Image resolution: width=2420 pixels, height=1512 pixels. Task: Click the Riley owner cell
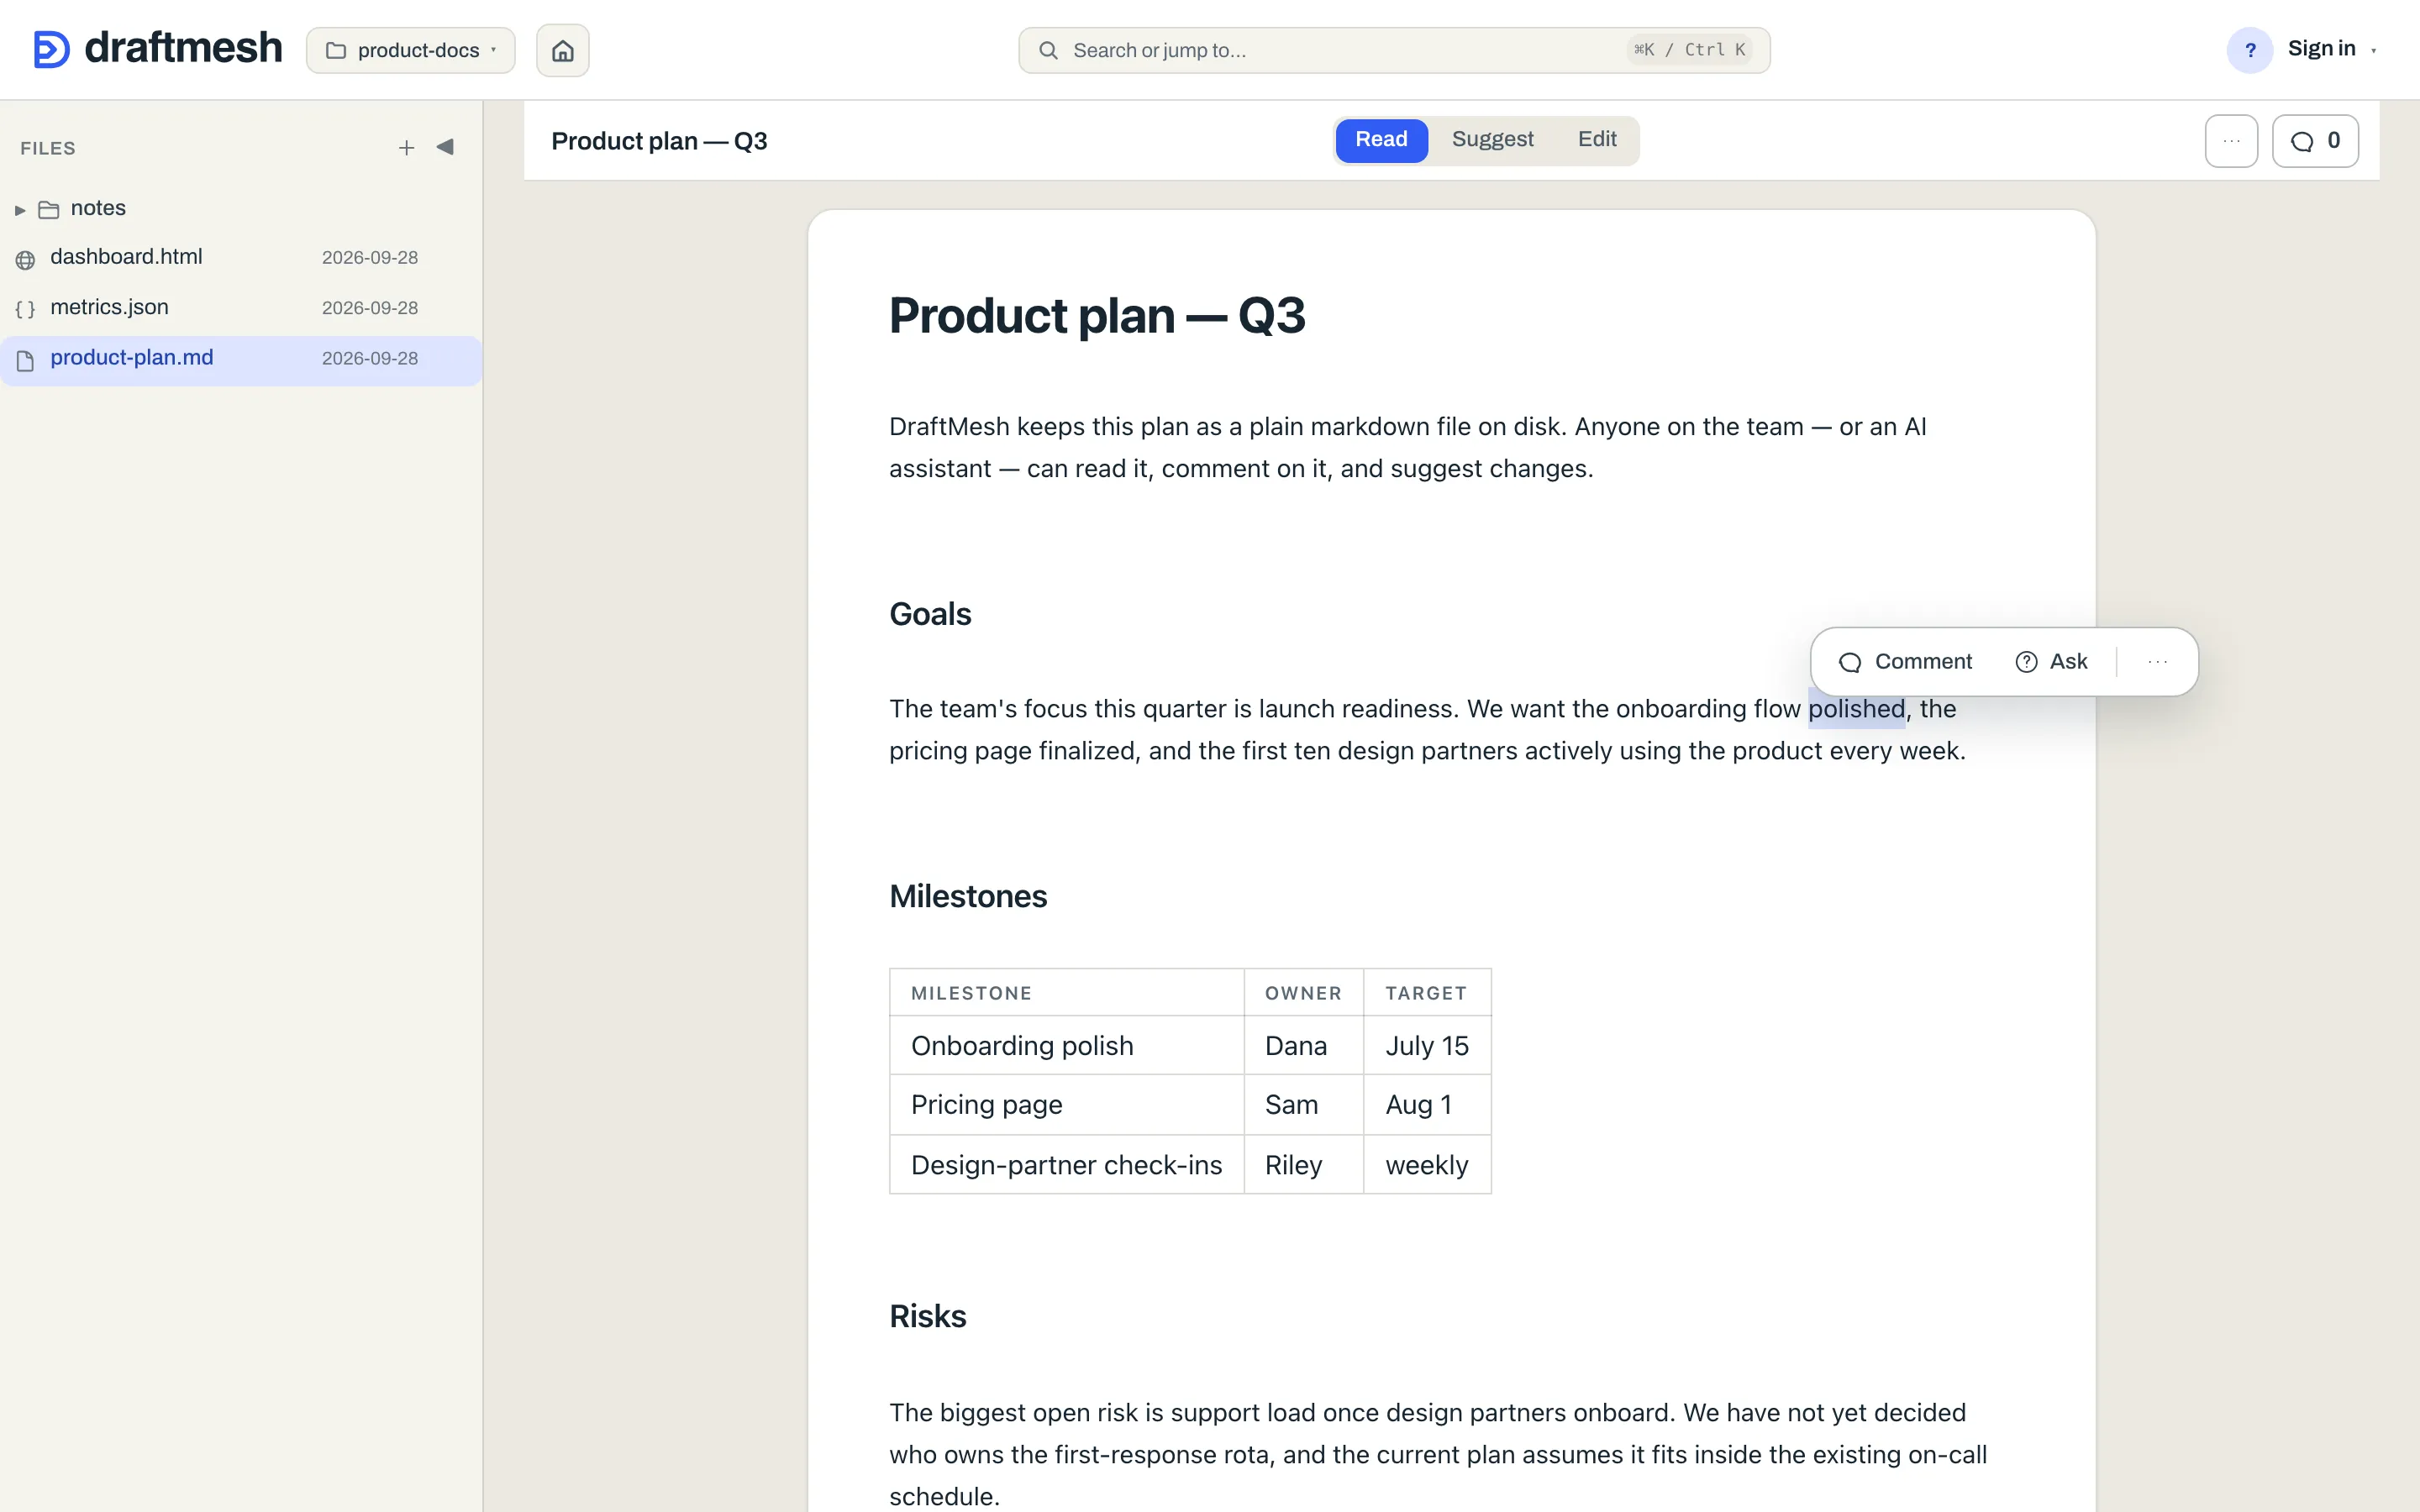coord(1303,1165)
